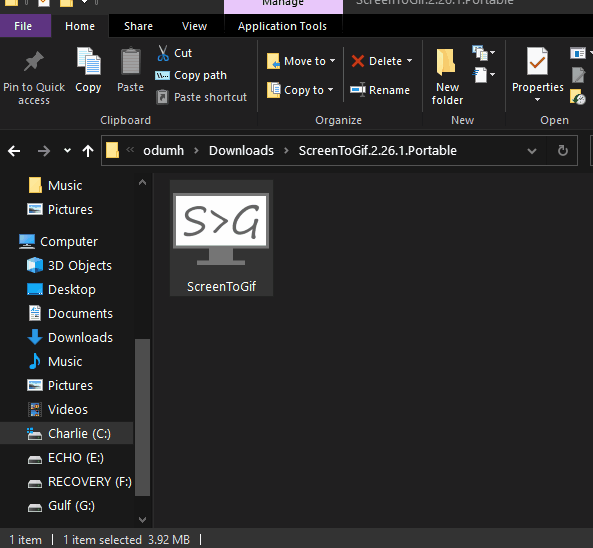Select the ECHO (E:) drive
Viewport: 593px width, 548px height.
click(65, 458)
